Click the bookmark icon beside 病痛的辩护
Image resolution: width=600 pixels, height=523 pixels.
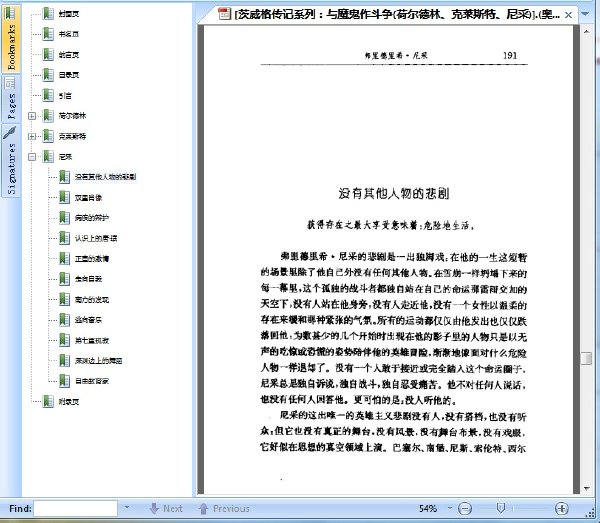click(64, 218)
